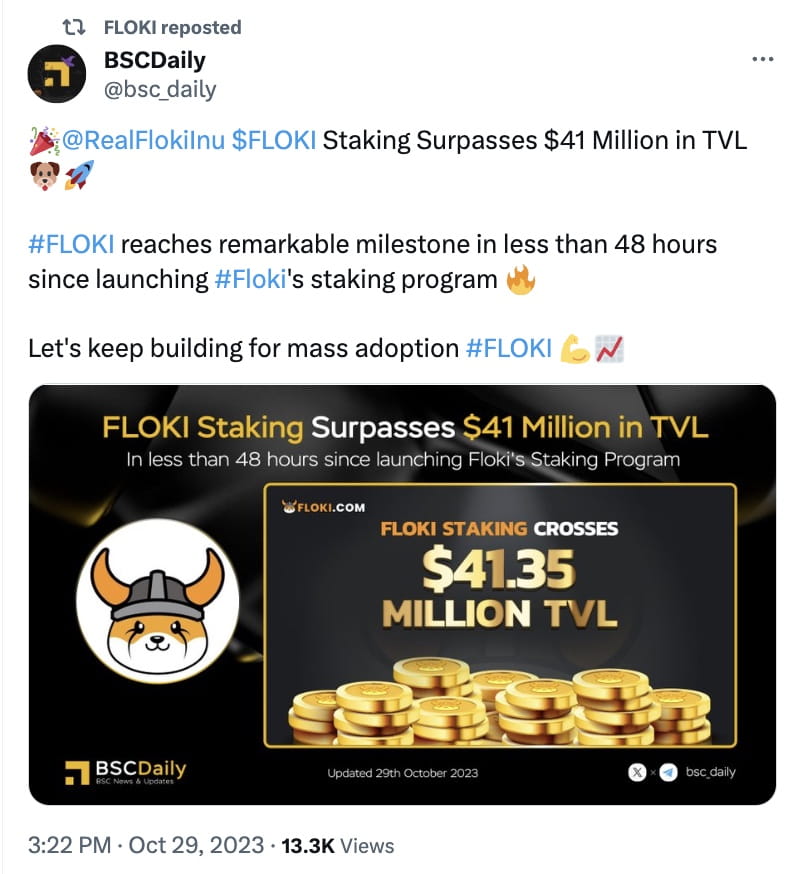This screenshot has width=796, height=874.
Task: Click the repost icon above the post
Action: [71, 27]
